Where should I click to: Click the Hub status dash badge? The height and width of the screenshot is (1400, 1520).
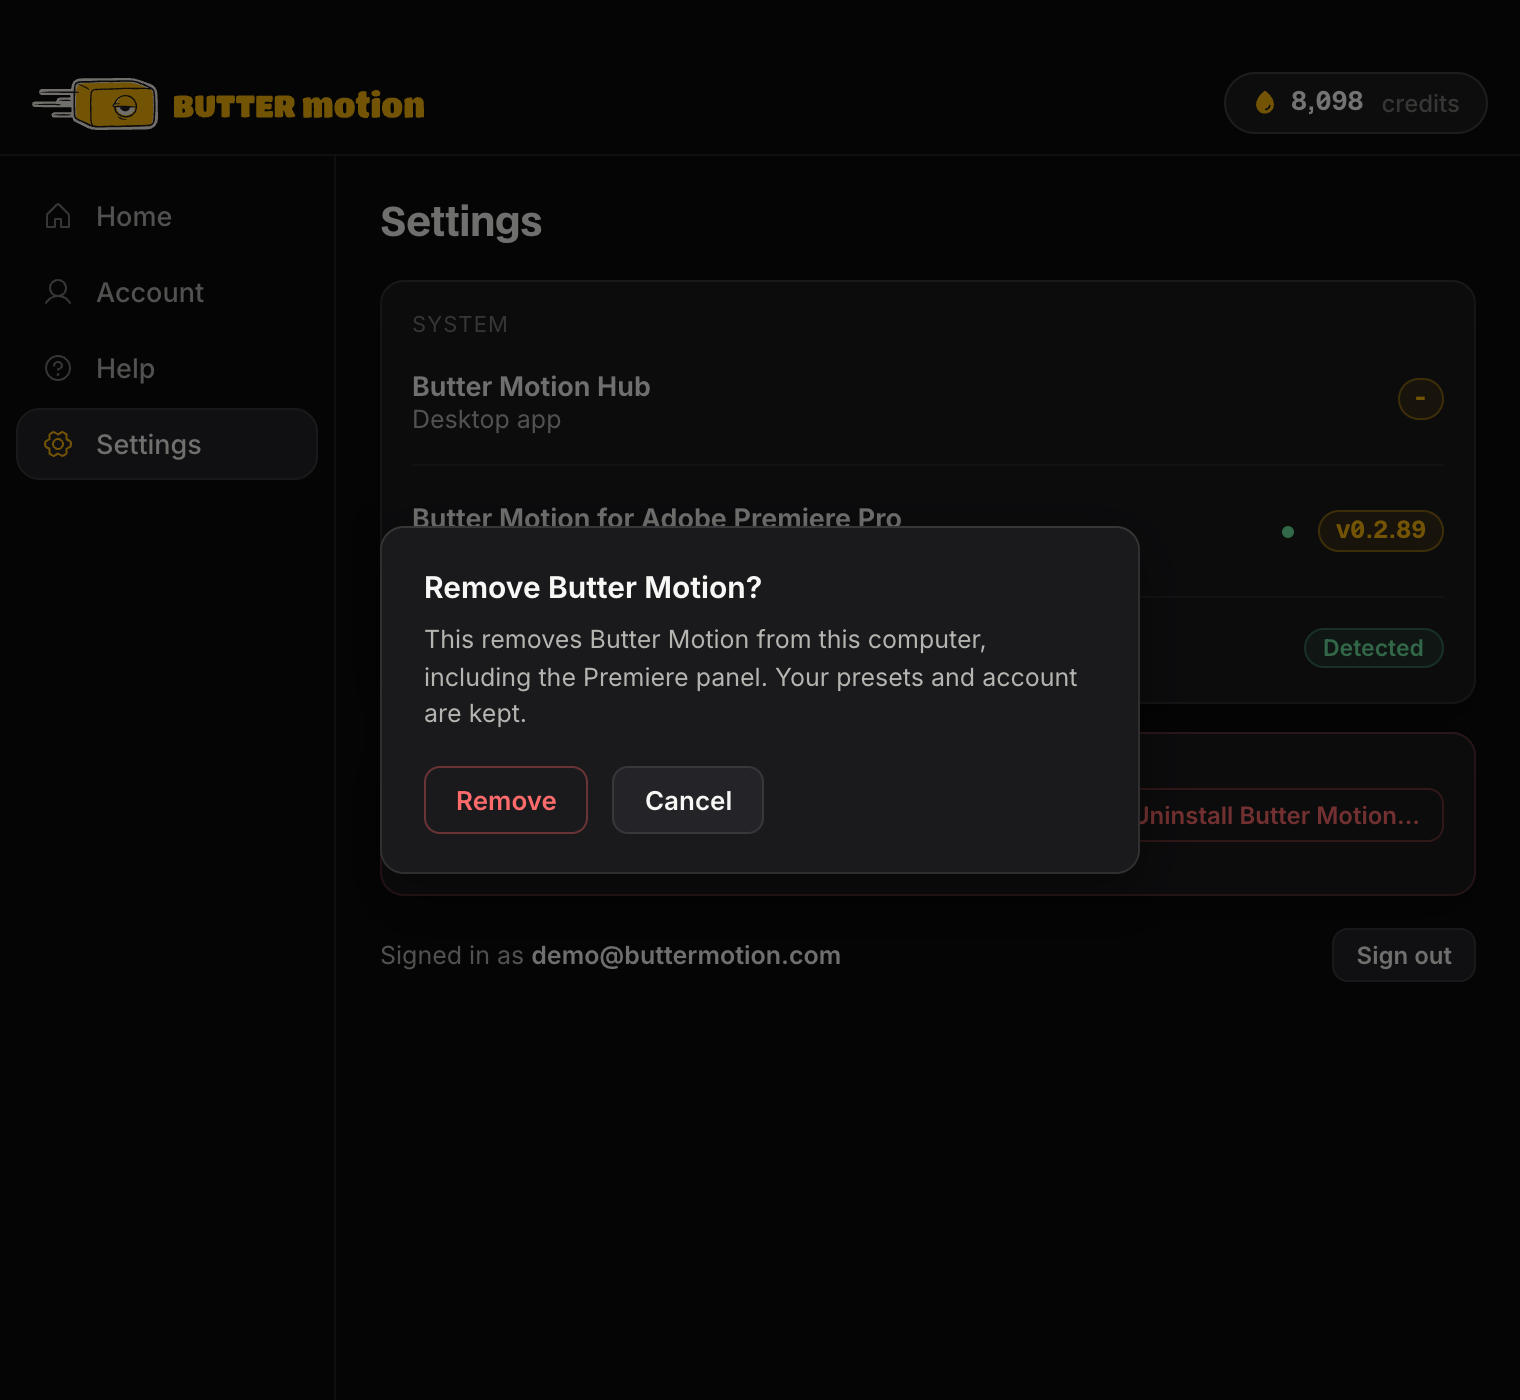point(1420,399)
